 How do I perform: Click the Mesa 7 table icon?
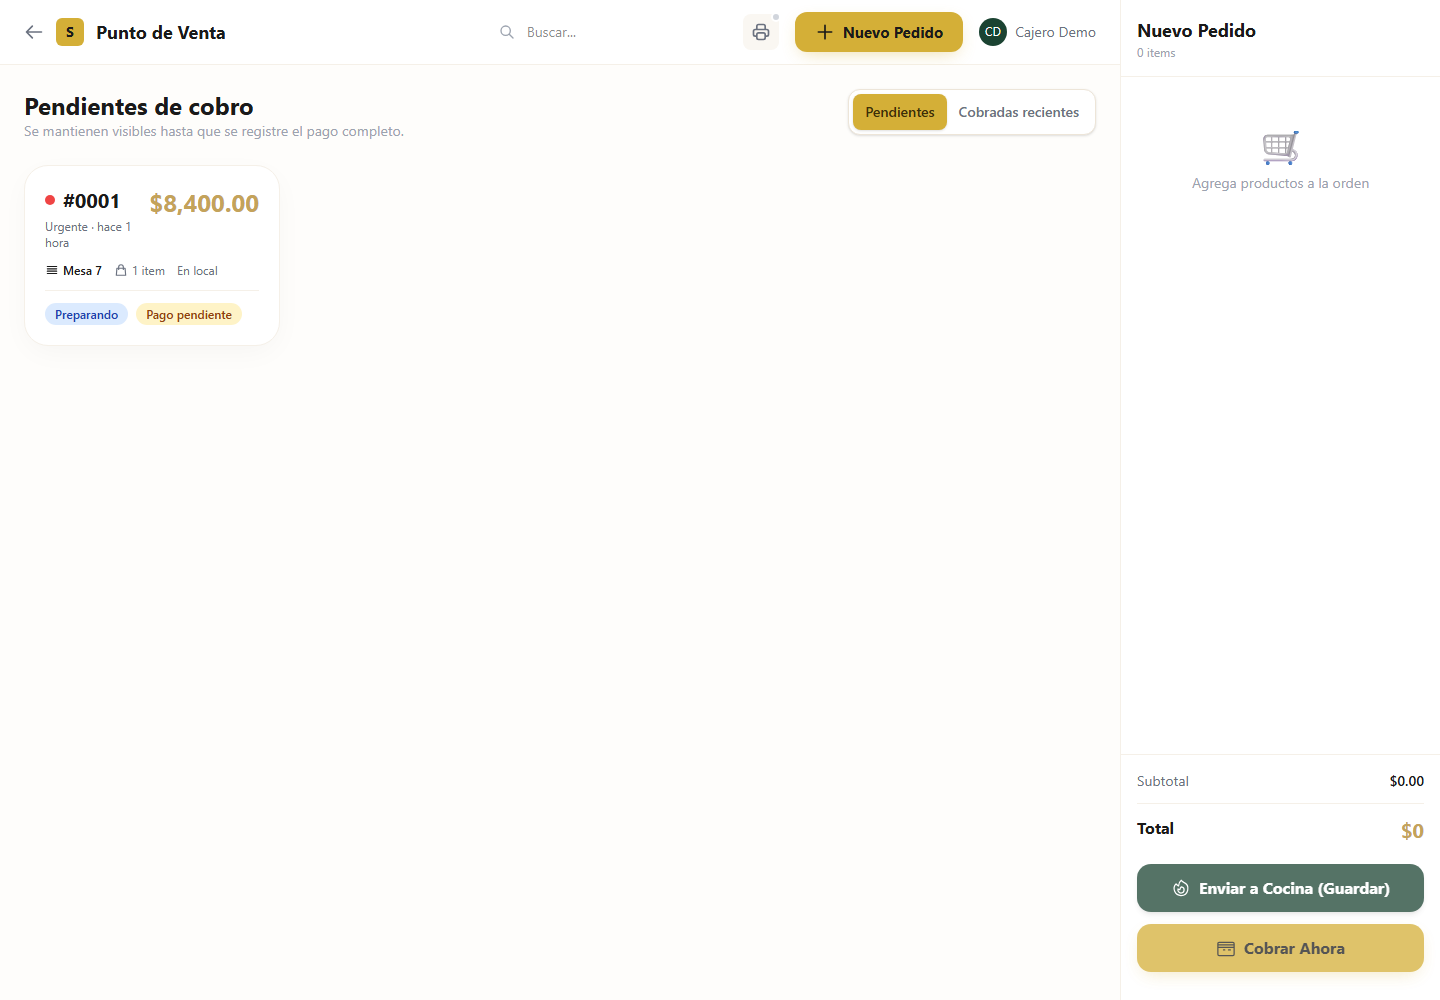(x=52, y=271)
